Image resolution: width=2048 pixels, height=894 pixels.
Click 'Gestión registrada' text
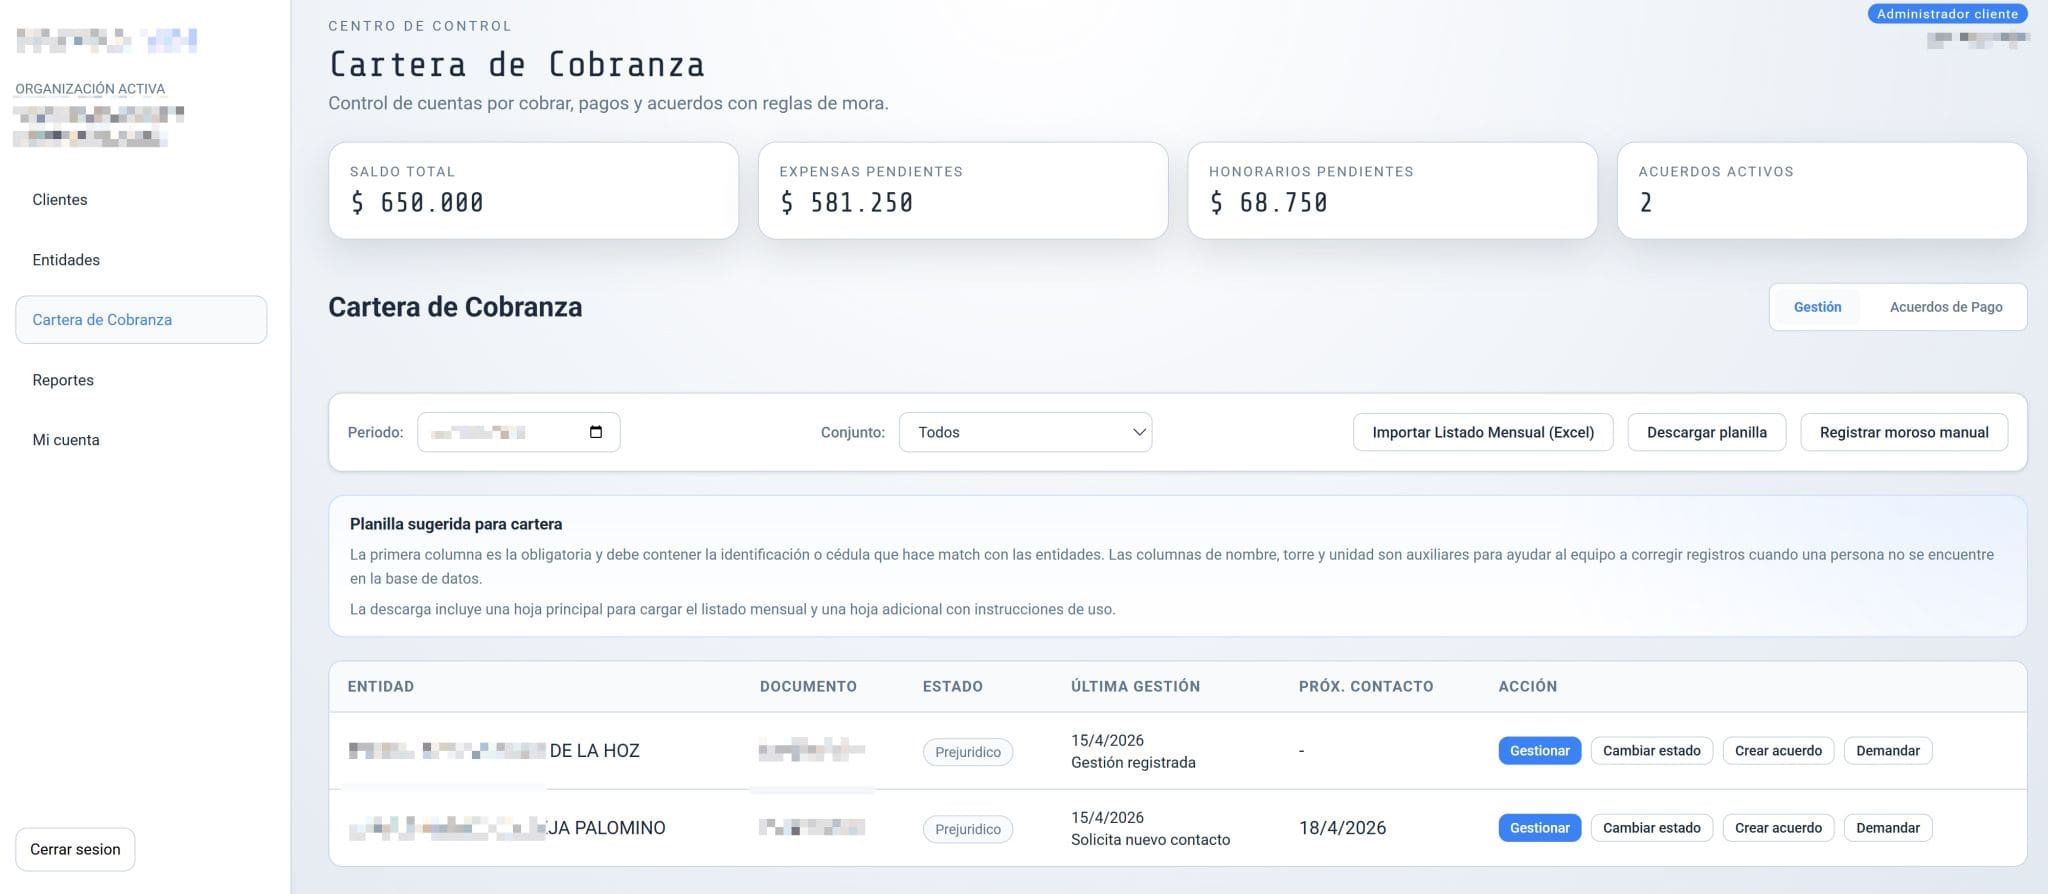(1133, 763)
